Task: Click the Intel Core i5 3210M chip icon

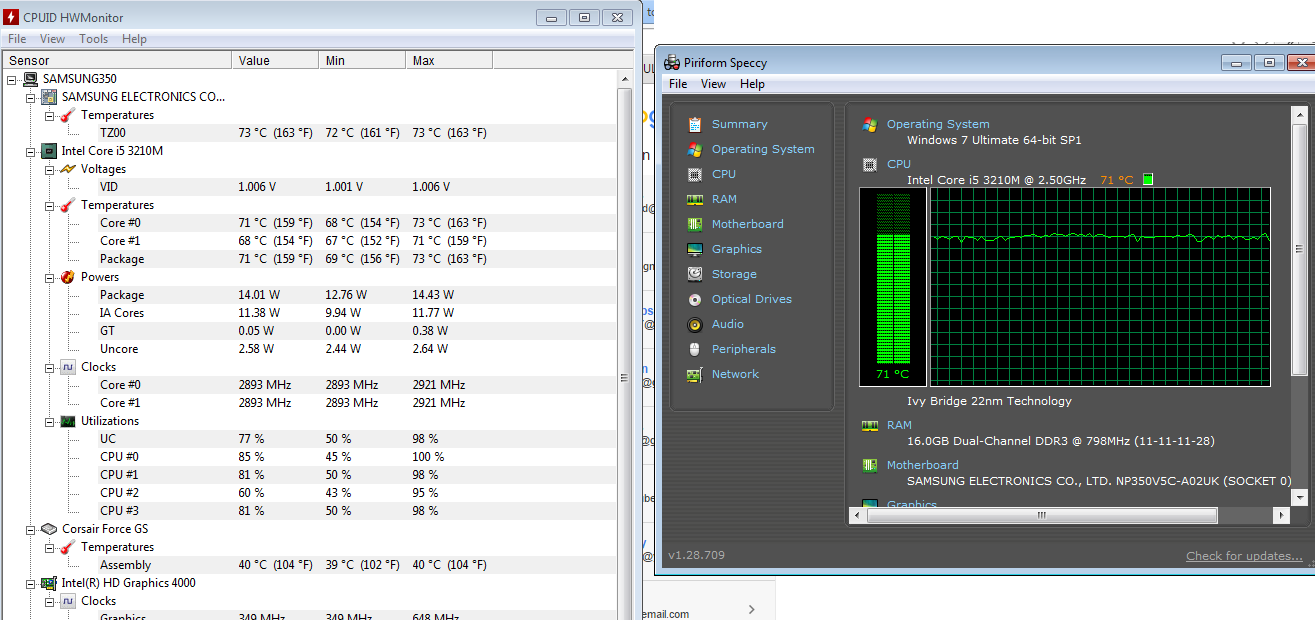Action: click(x=49, y=151)
